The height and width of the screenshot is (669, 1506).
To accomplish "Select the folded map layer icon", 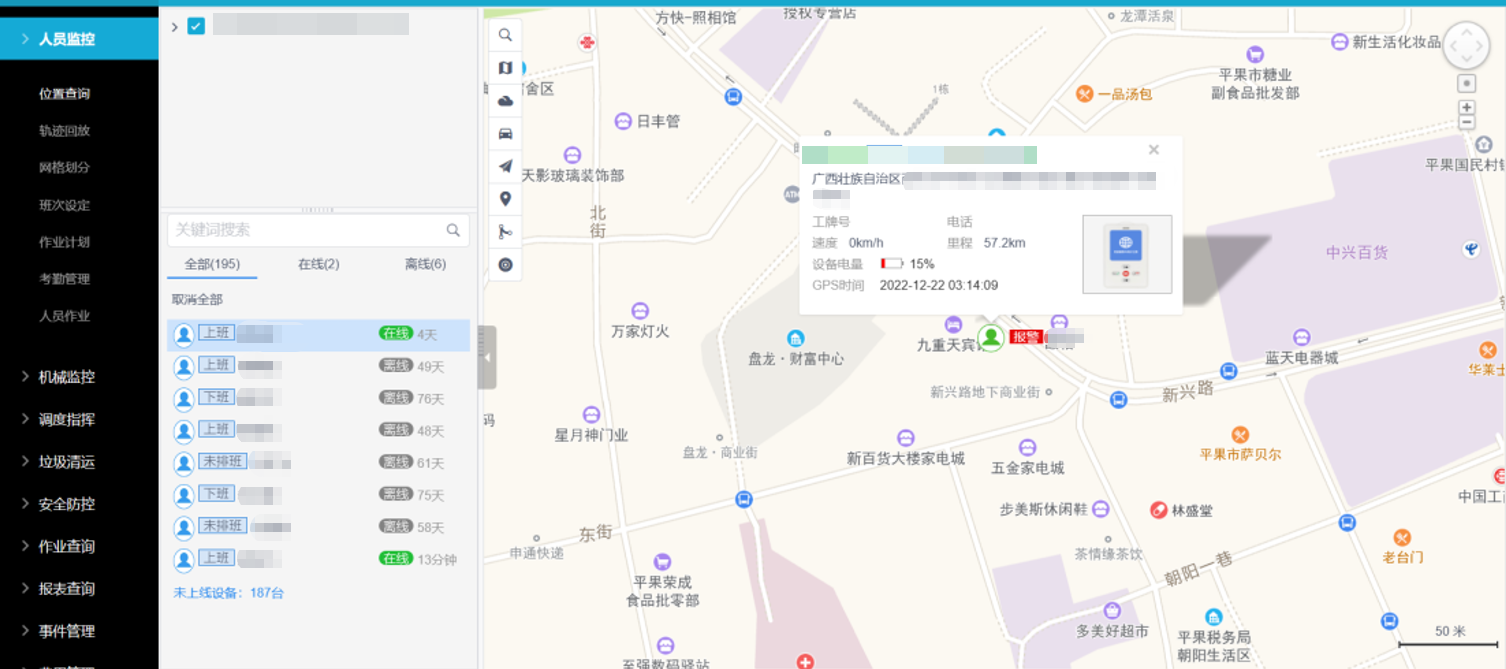I will (x=505, y=68).
